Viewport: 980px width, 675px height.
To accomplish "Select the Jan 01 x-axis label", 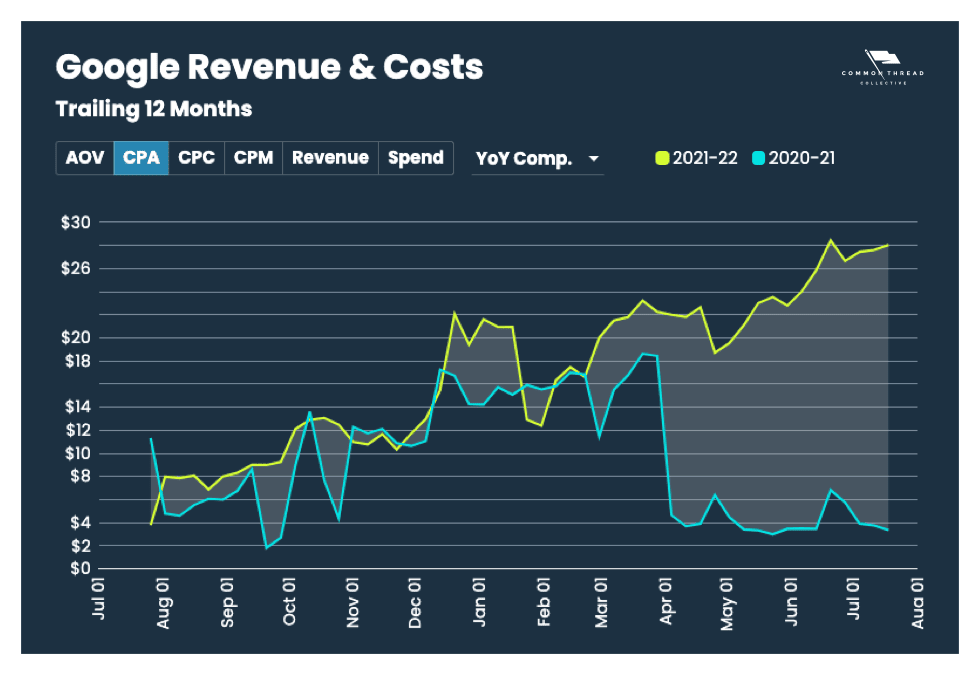I will (x=479, y=603).
